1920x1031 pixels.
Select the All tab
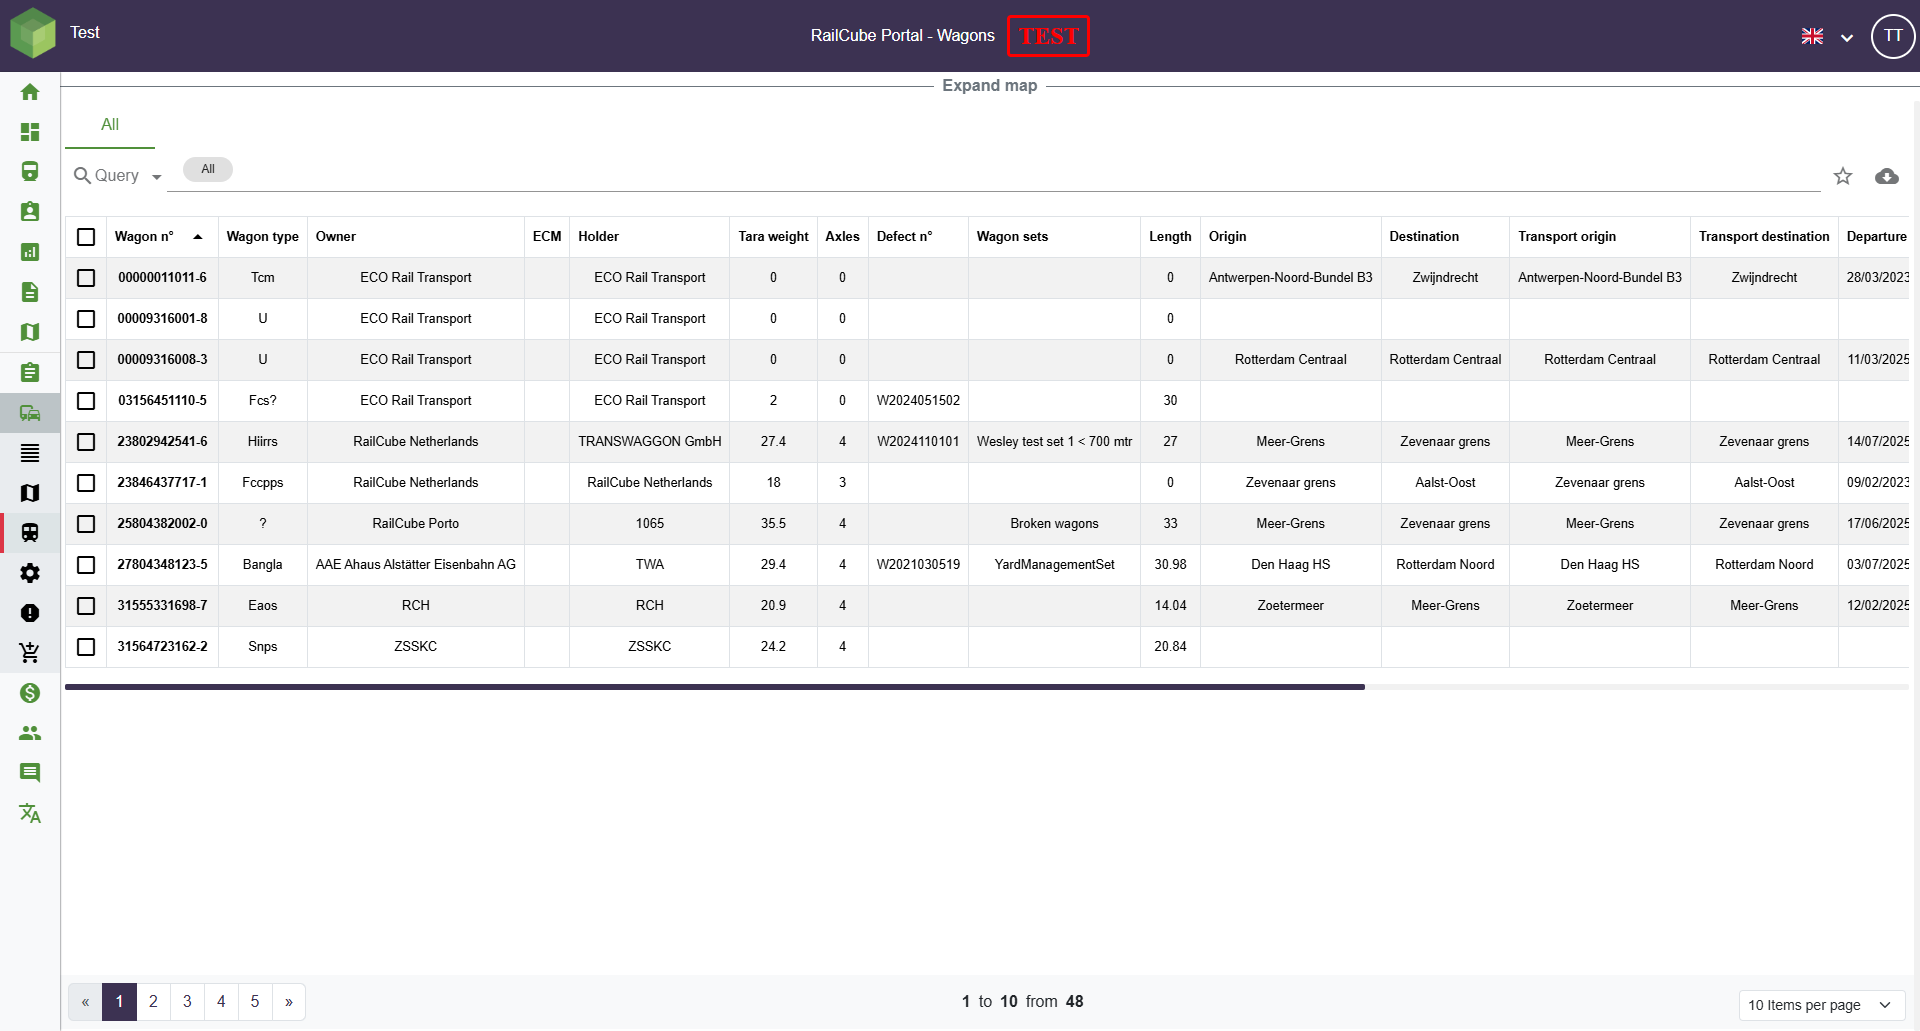click(x=110, y=125)
